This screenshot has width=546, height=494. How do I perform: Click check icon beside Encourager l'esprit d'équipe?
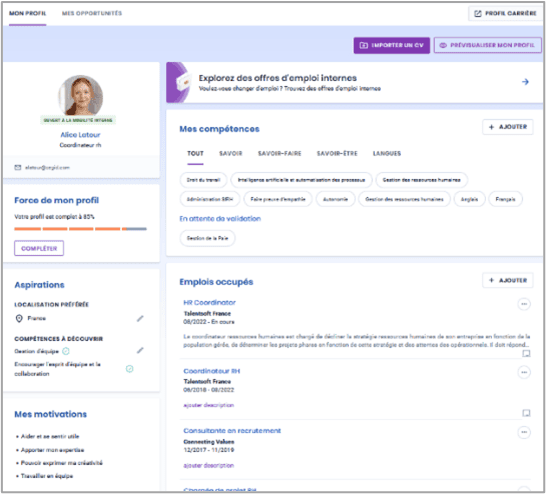click(130, 369)
